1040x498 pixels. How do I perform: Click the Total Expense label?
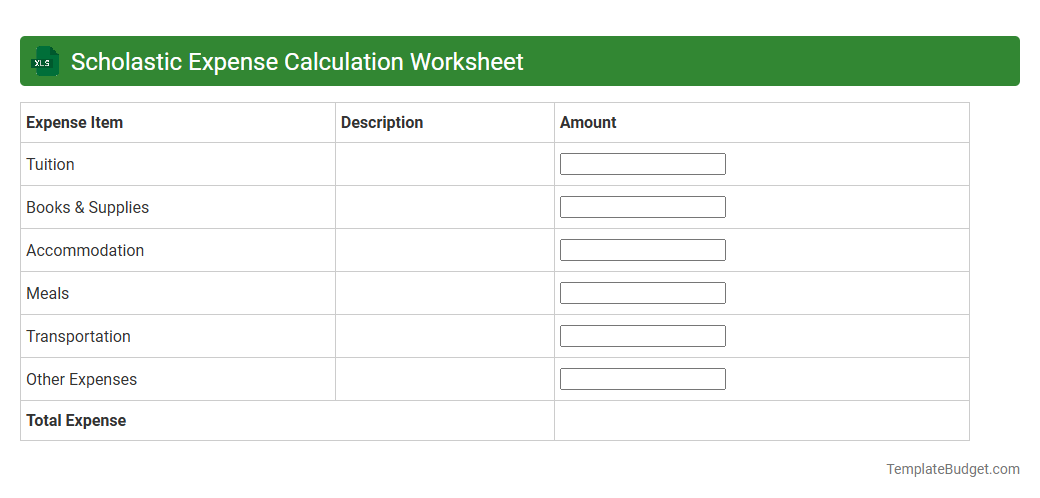point(76,421)
